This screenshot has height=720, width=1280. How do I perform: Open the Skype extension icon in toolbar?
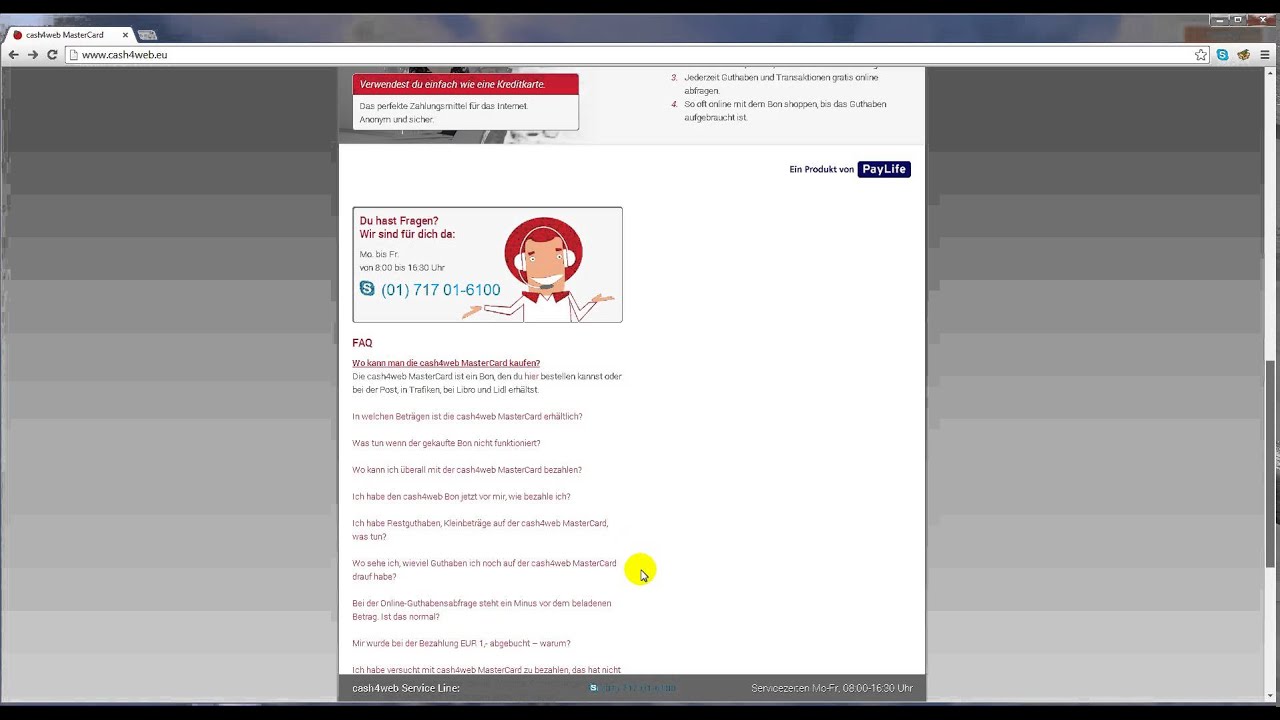pos(1222,55)
